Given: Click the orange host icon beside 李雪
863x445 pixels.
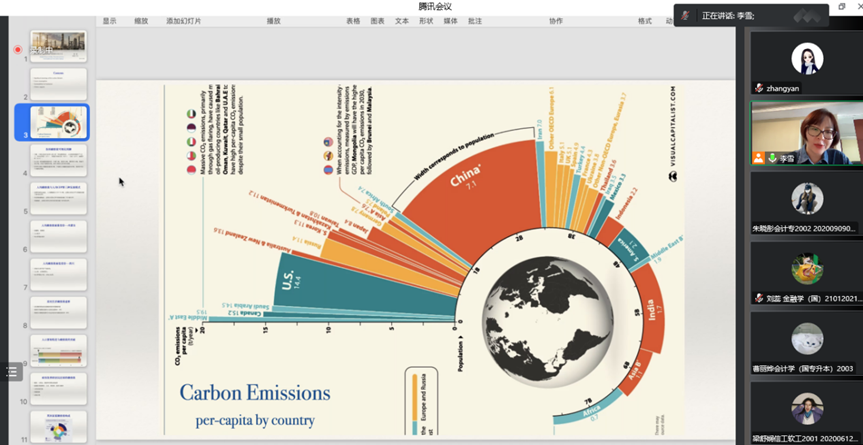Looking at the screenshot, I should 760,158.
